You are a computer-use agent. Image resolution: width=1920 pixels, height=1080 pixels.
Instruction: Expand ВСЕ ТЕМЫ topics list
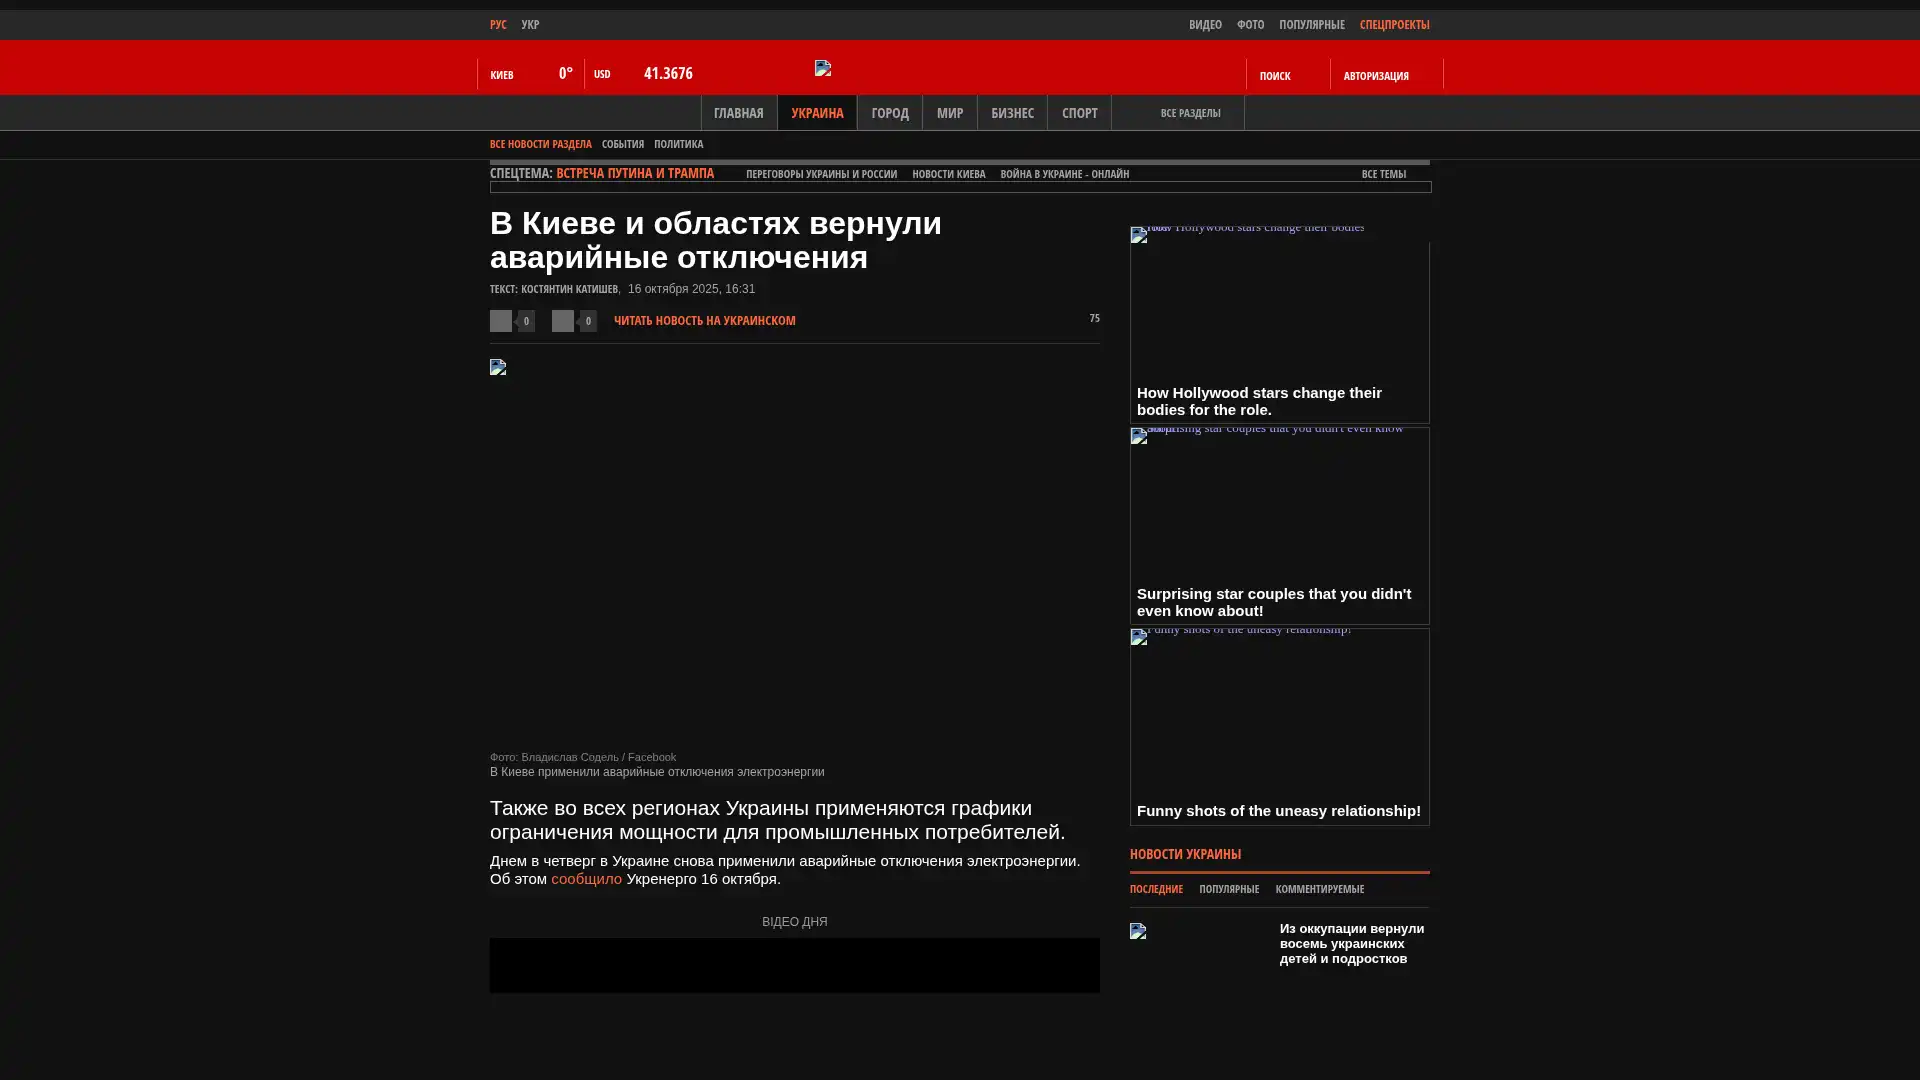1383,174
